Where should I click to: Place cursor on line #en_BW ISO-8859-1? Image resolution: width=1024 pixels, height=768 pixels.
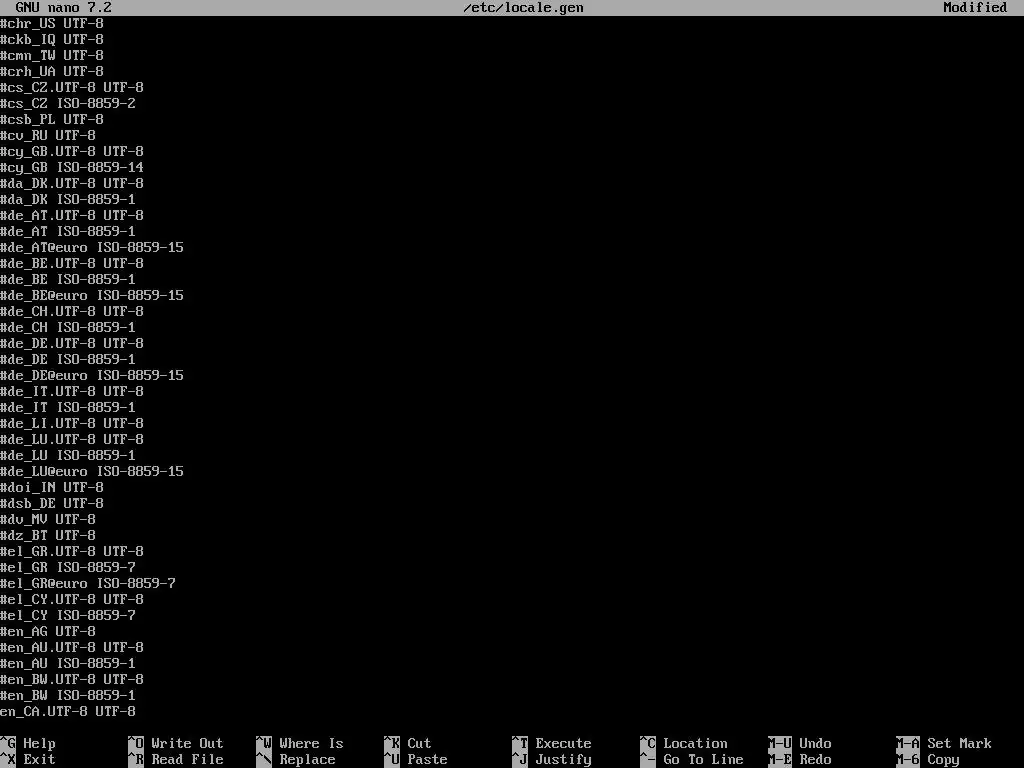[68, 696]
